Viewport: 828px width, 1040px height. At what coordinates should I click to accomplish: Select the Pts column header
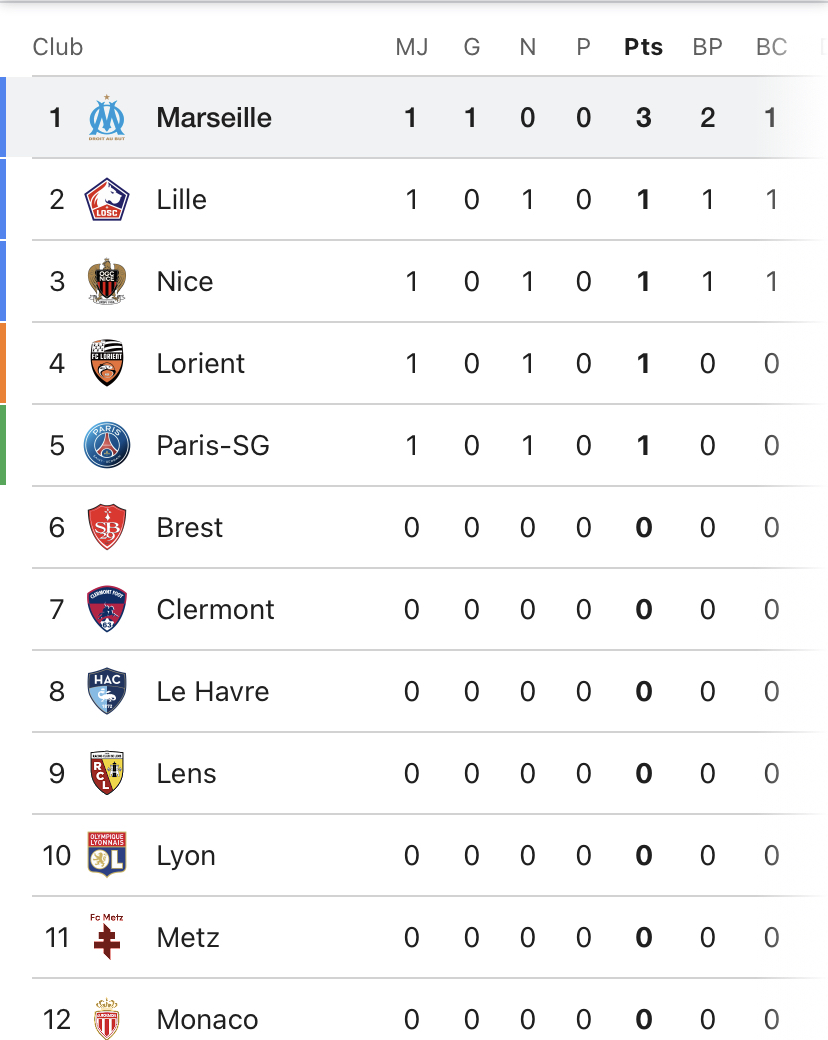644,47
